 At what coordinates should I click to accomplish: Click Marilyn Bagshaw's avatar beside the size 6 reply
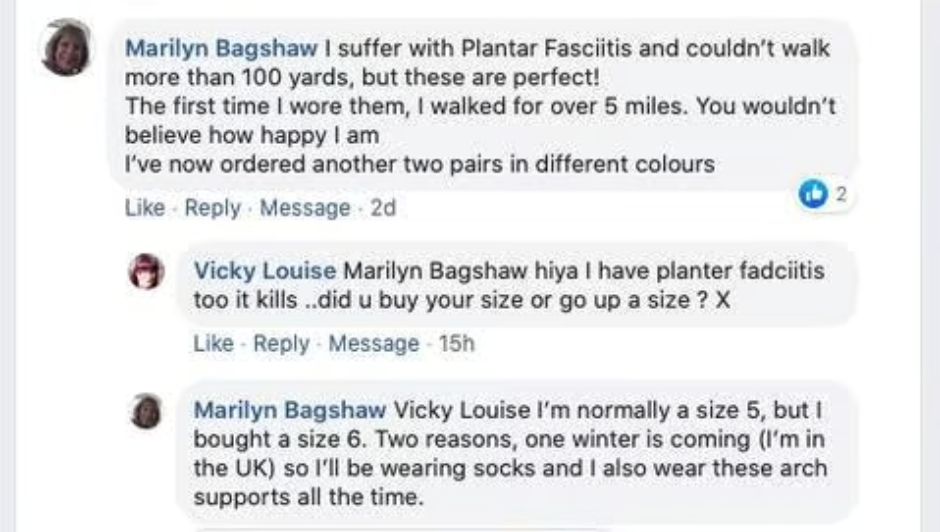(x=146, y=411)
